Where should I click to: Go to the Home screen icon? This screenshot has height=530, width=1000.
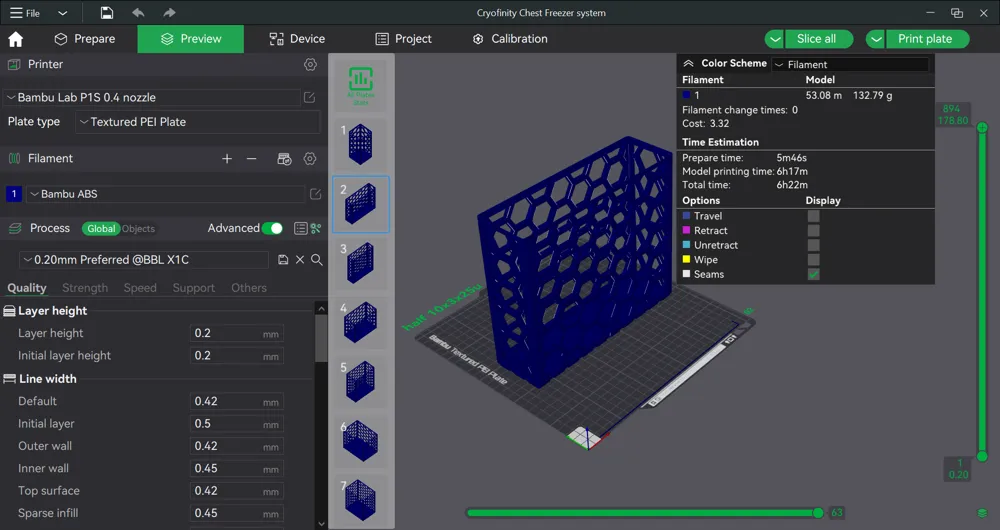tap(16, 40)
